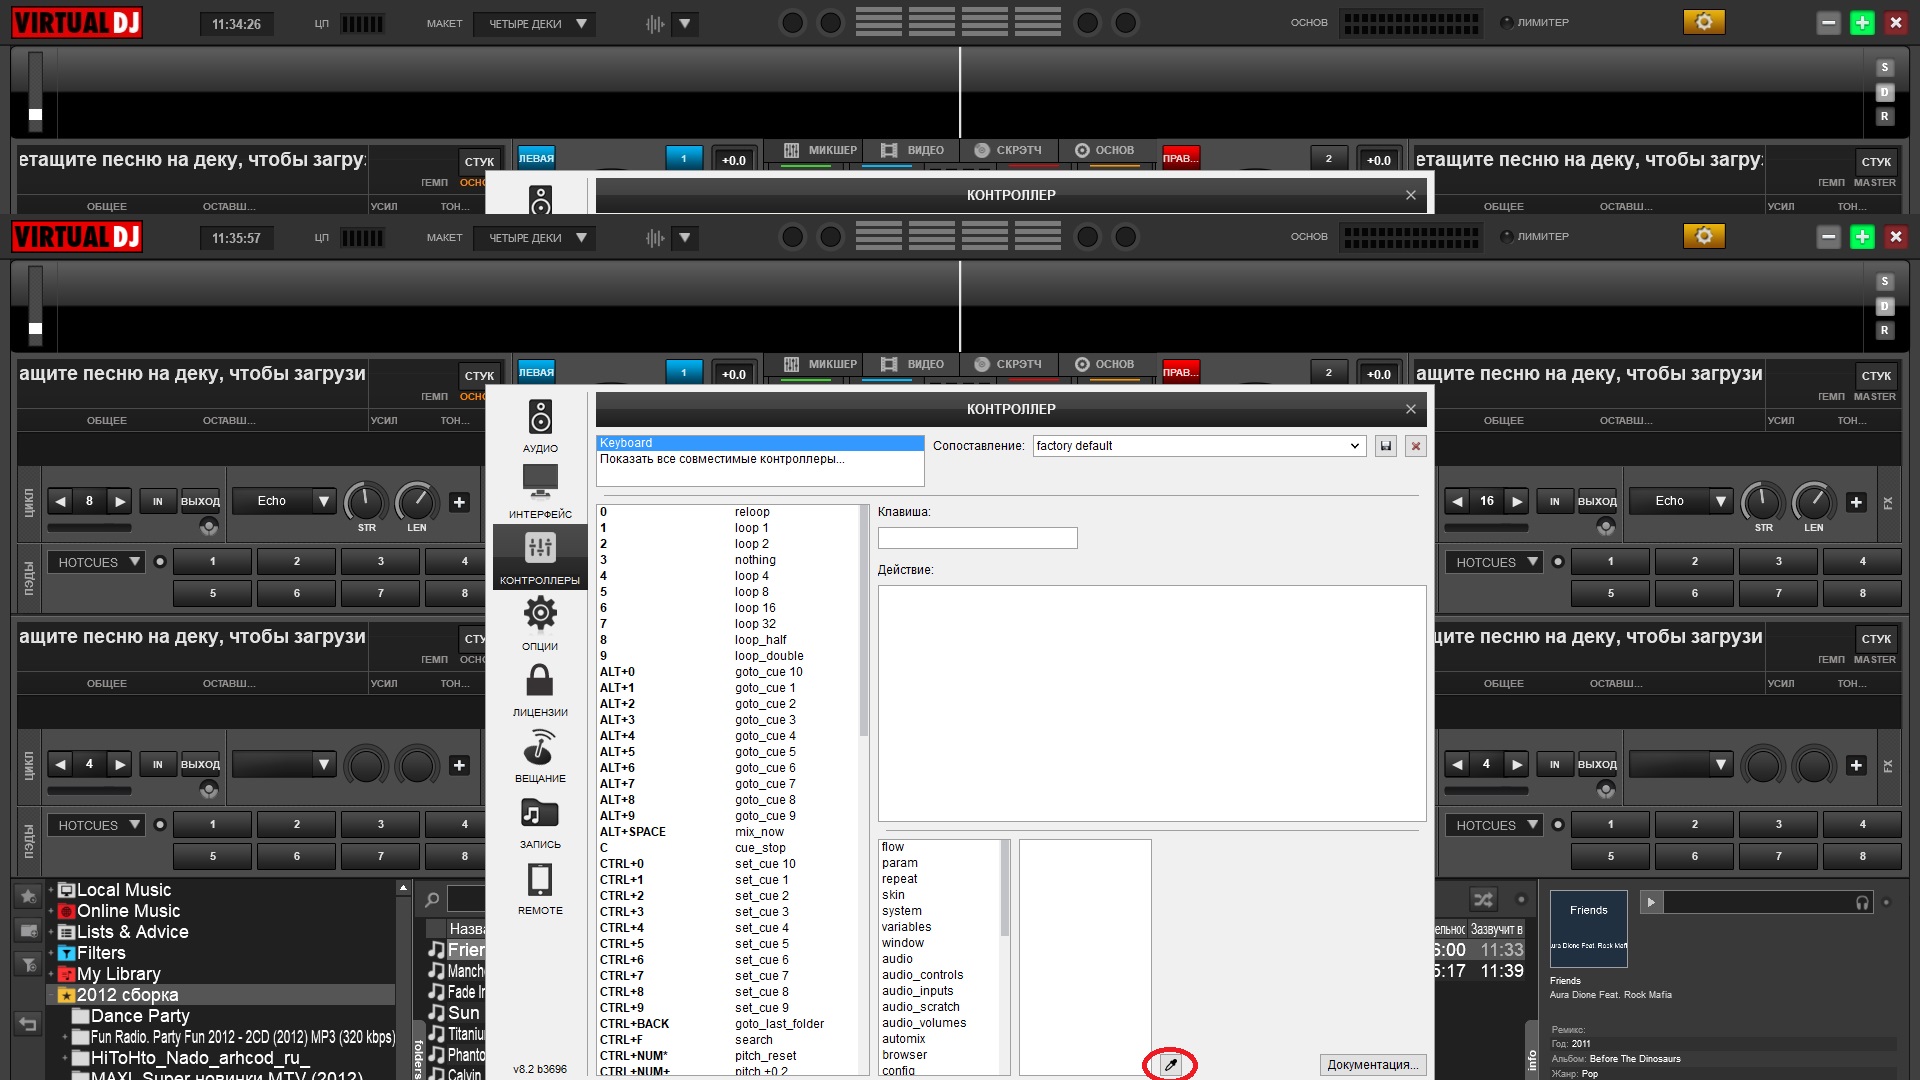The height and width of the screenshot is (1080, 1920).
Task: Switch to the ОСНОВ tab in lower window
Action: 1104,365
